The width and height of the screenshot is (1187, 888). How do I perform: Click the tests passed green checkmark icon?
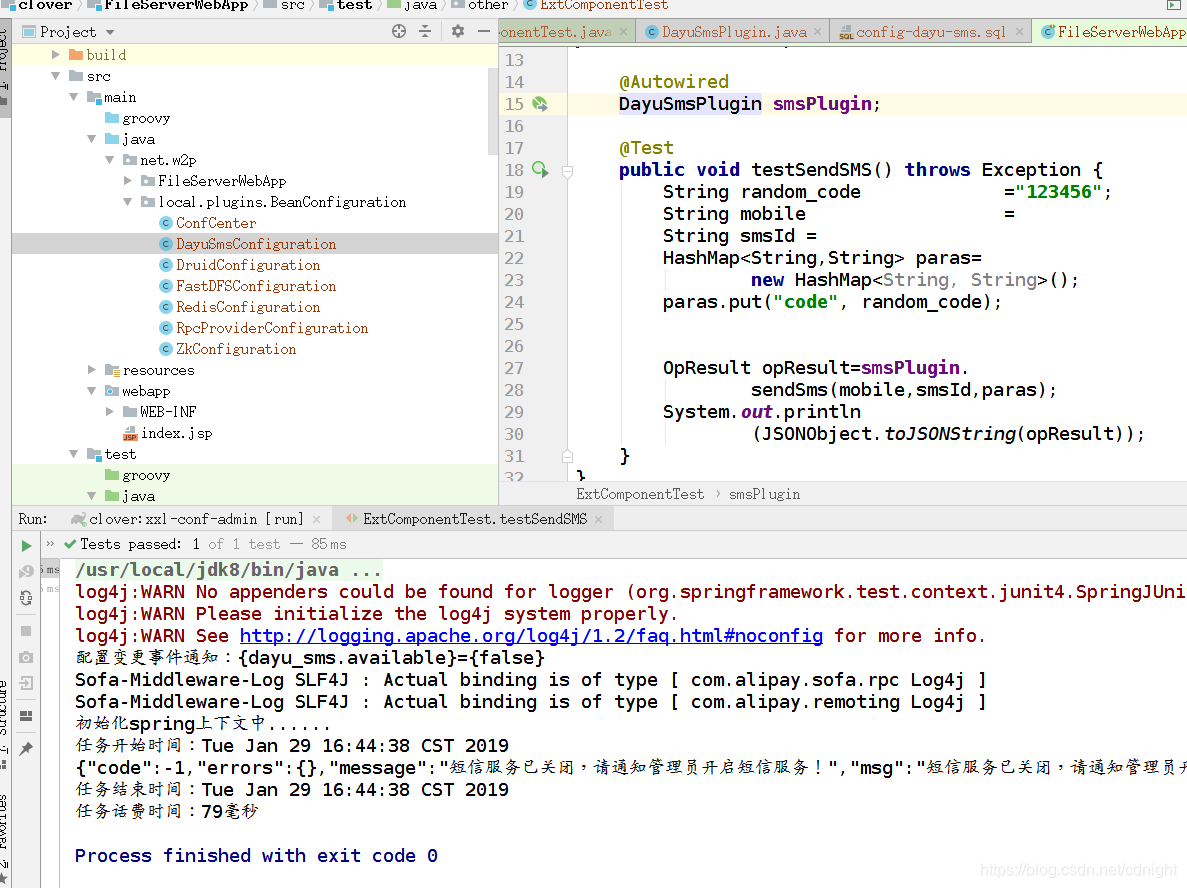70,544
